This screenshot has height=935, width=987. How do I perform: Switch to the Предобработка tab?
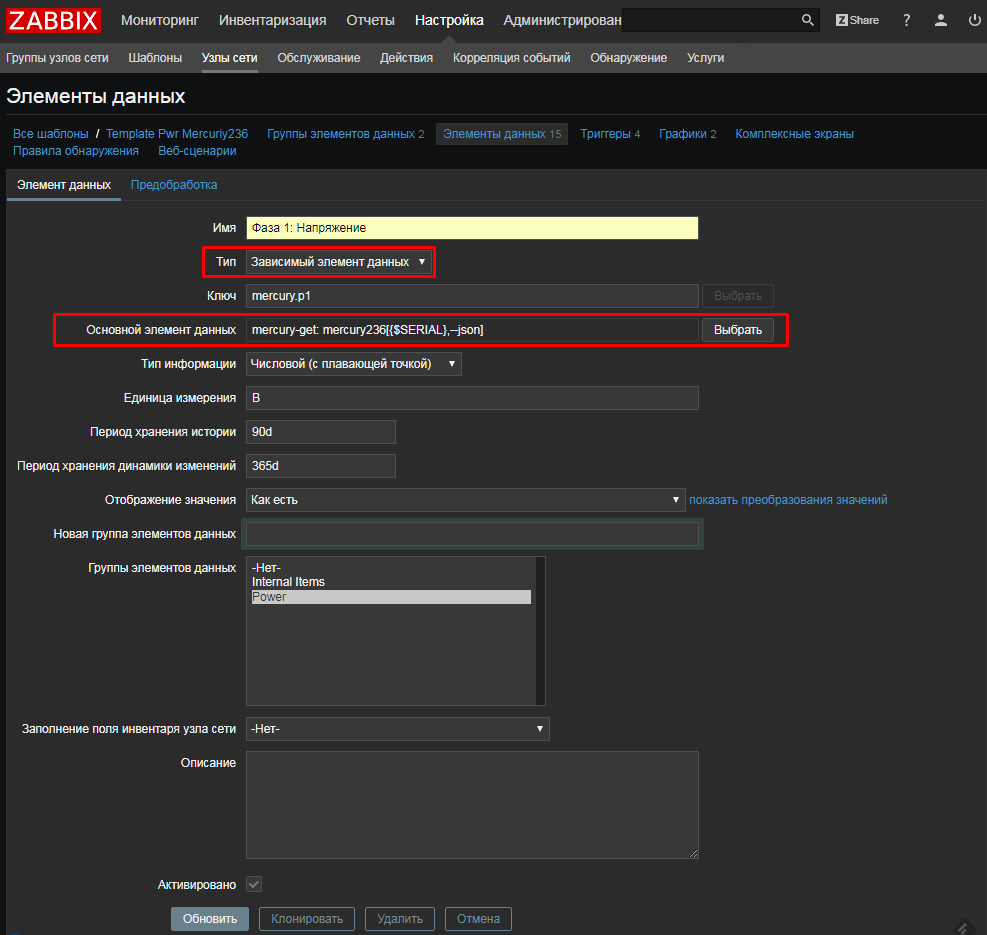point(174,185)
